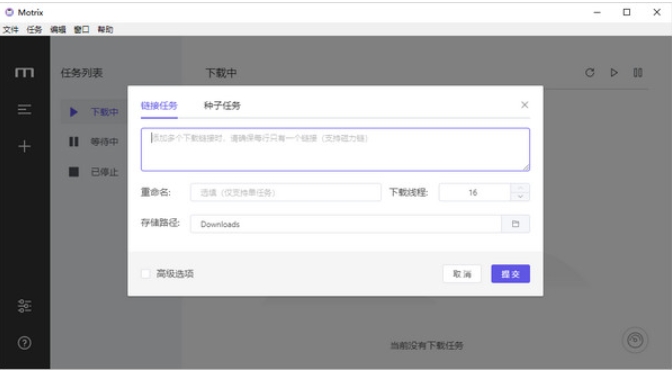Click the refresh task list icon

(x=590, y=72)
